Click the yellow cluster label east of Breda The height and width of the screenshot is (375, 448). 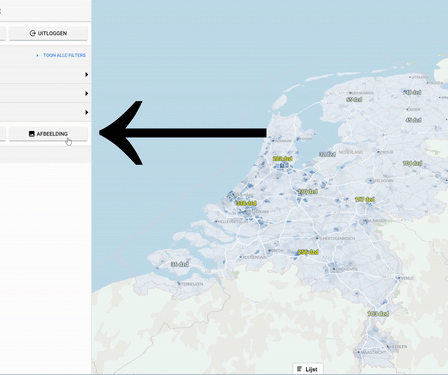[308, 252]
